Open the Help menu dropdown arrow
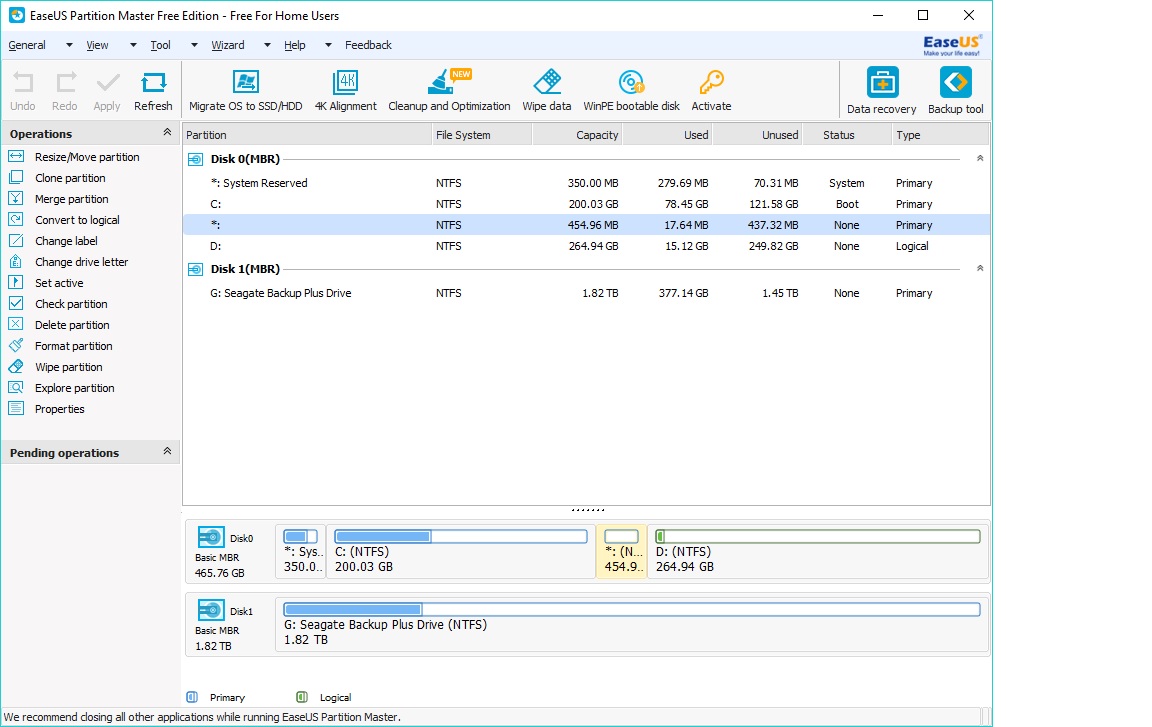Screen dimensions: 1152x727 point(328,45)
